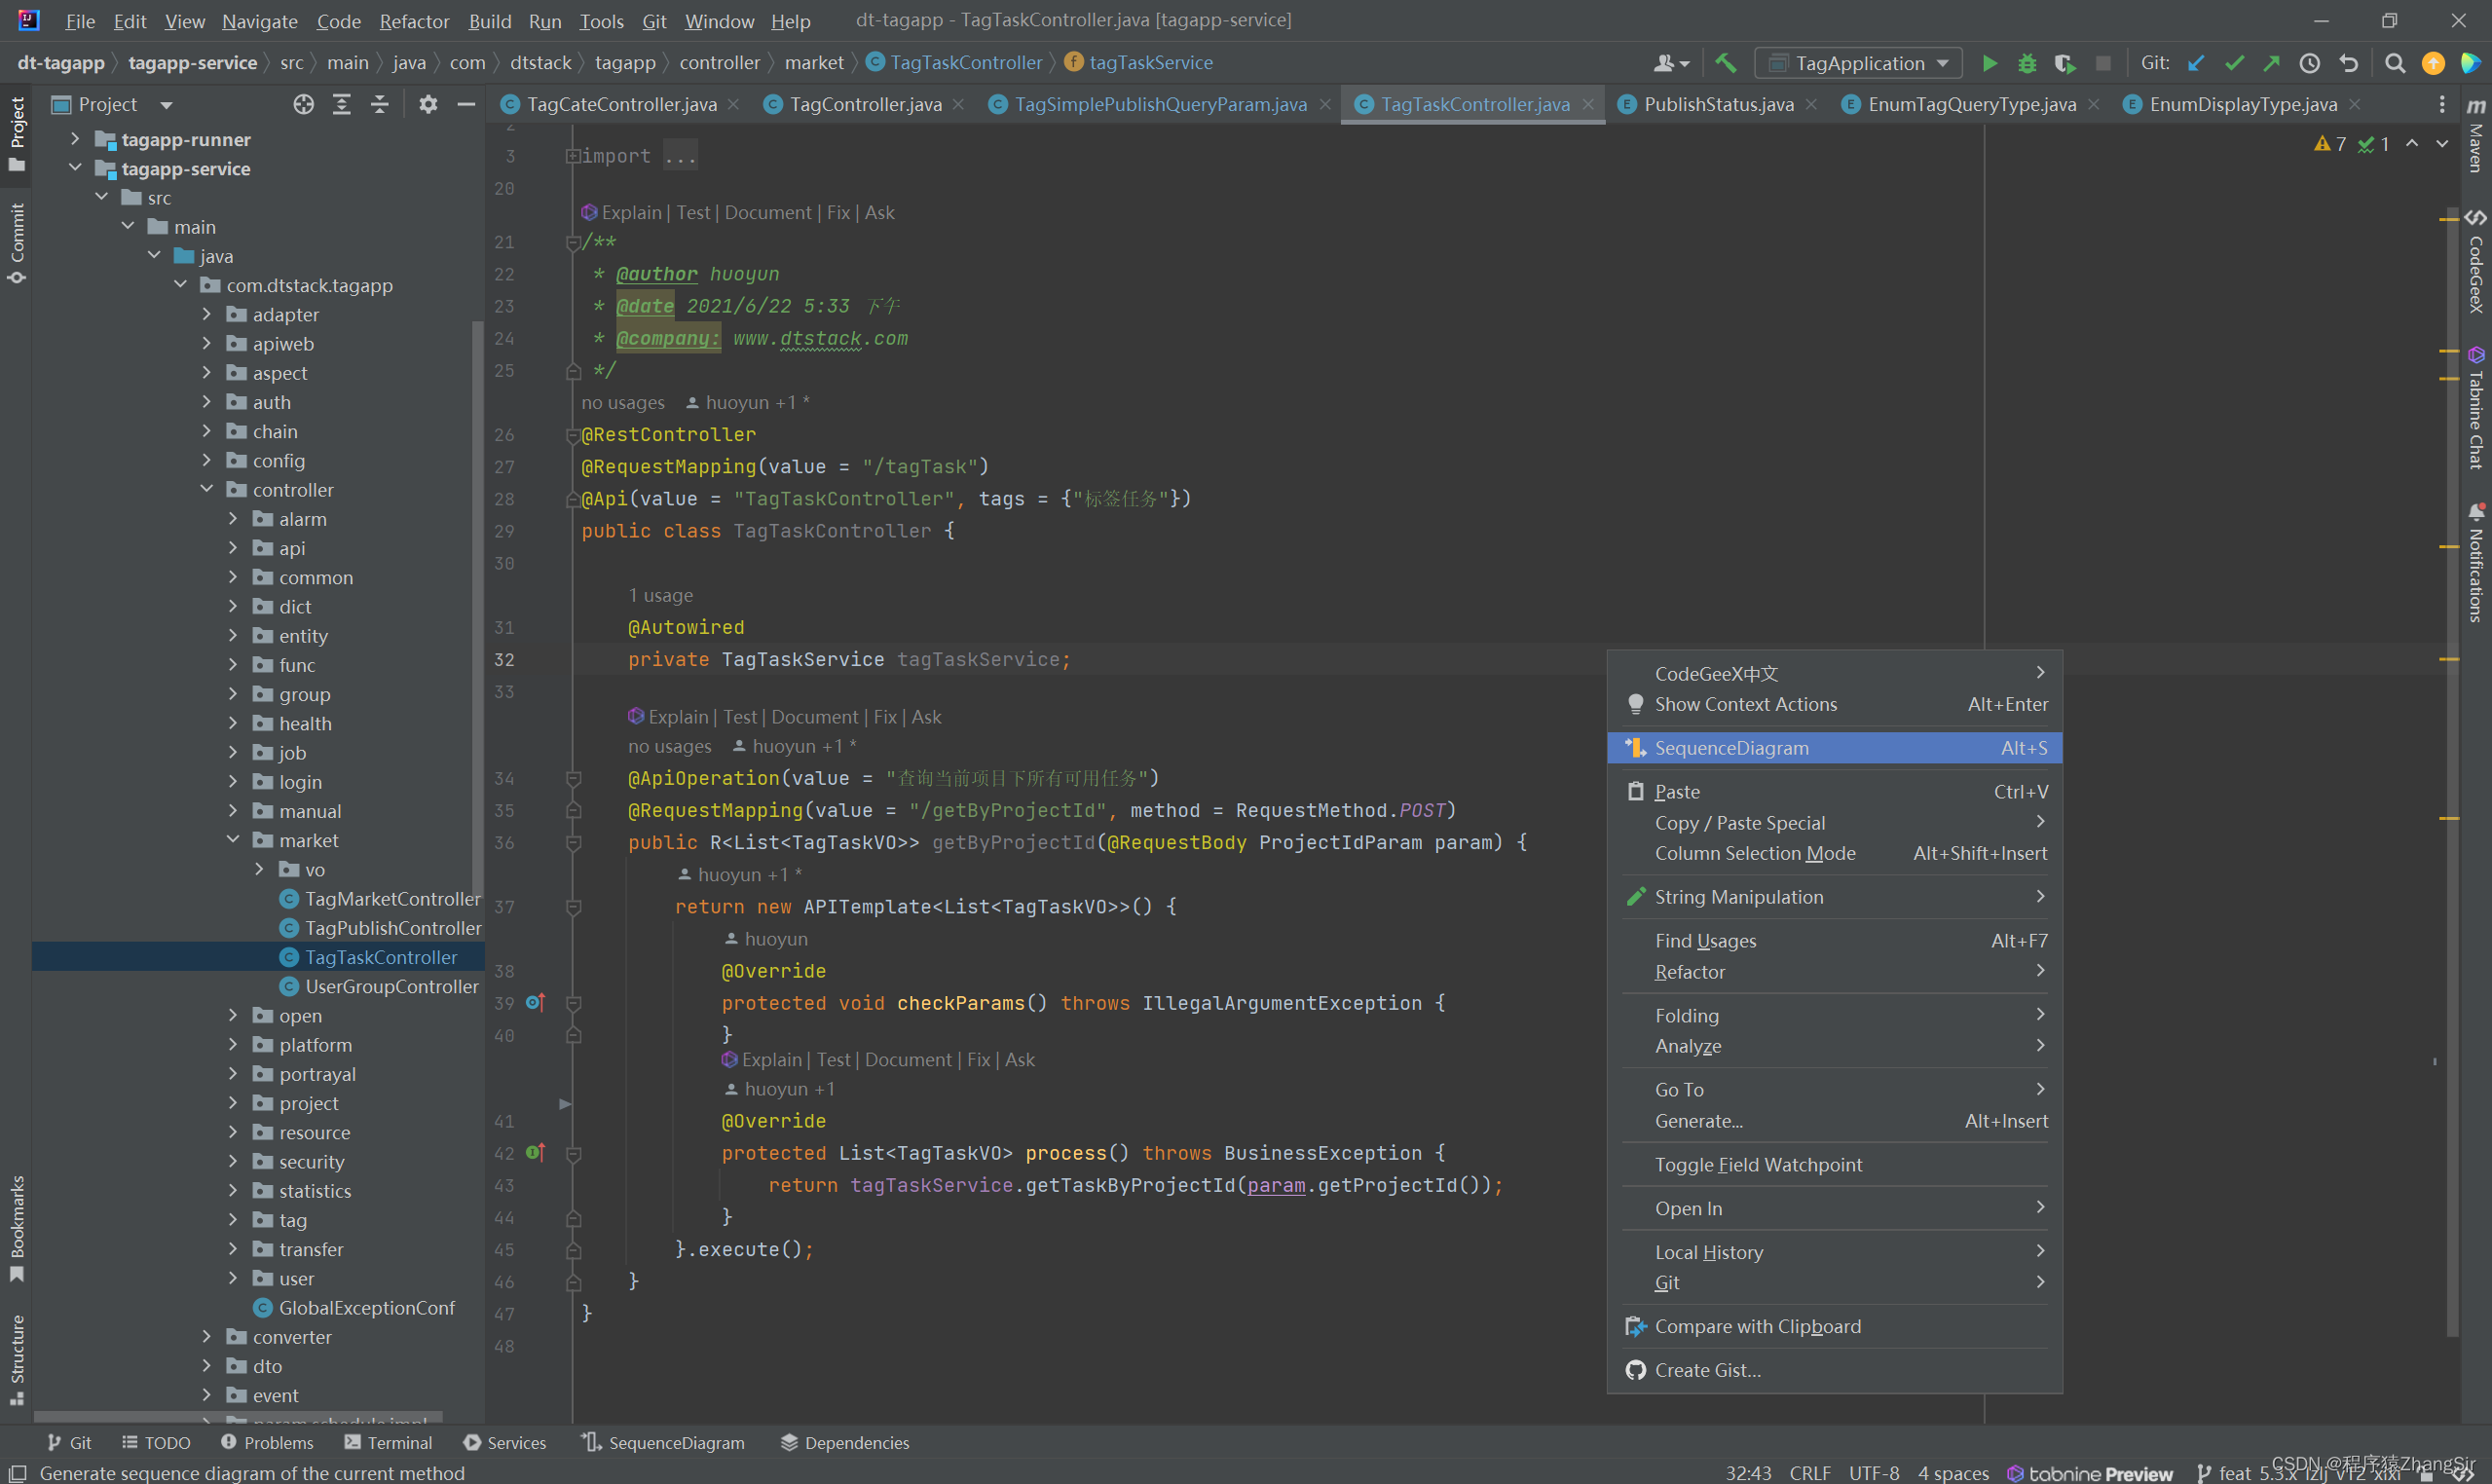Click the Document link above getByProjectId
The height and width of the screenshot is (1484, 2492).
coord(814,717)
